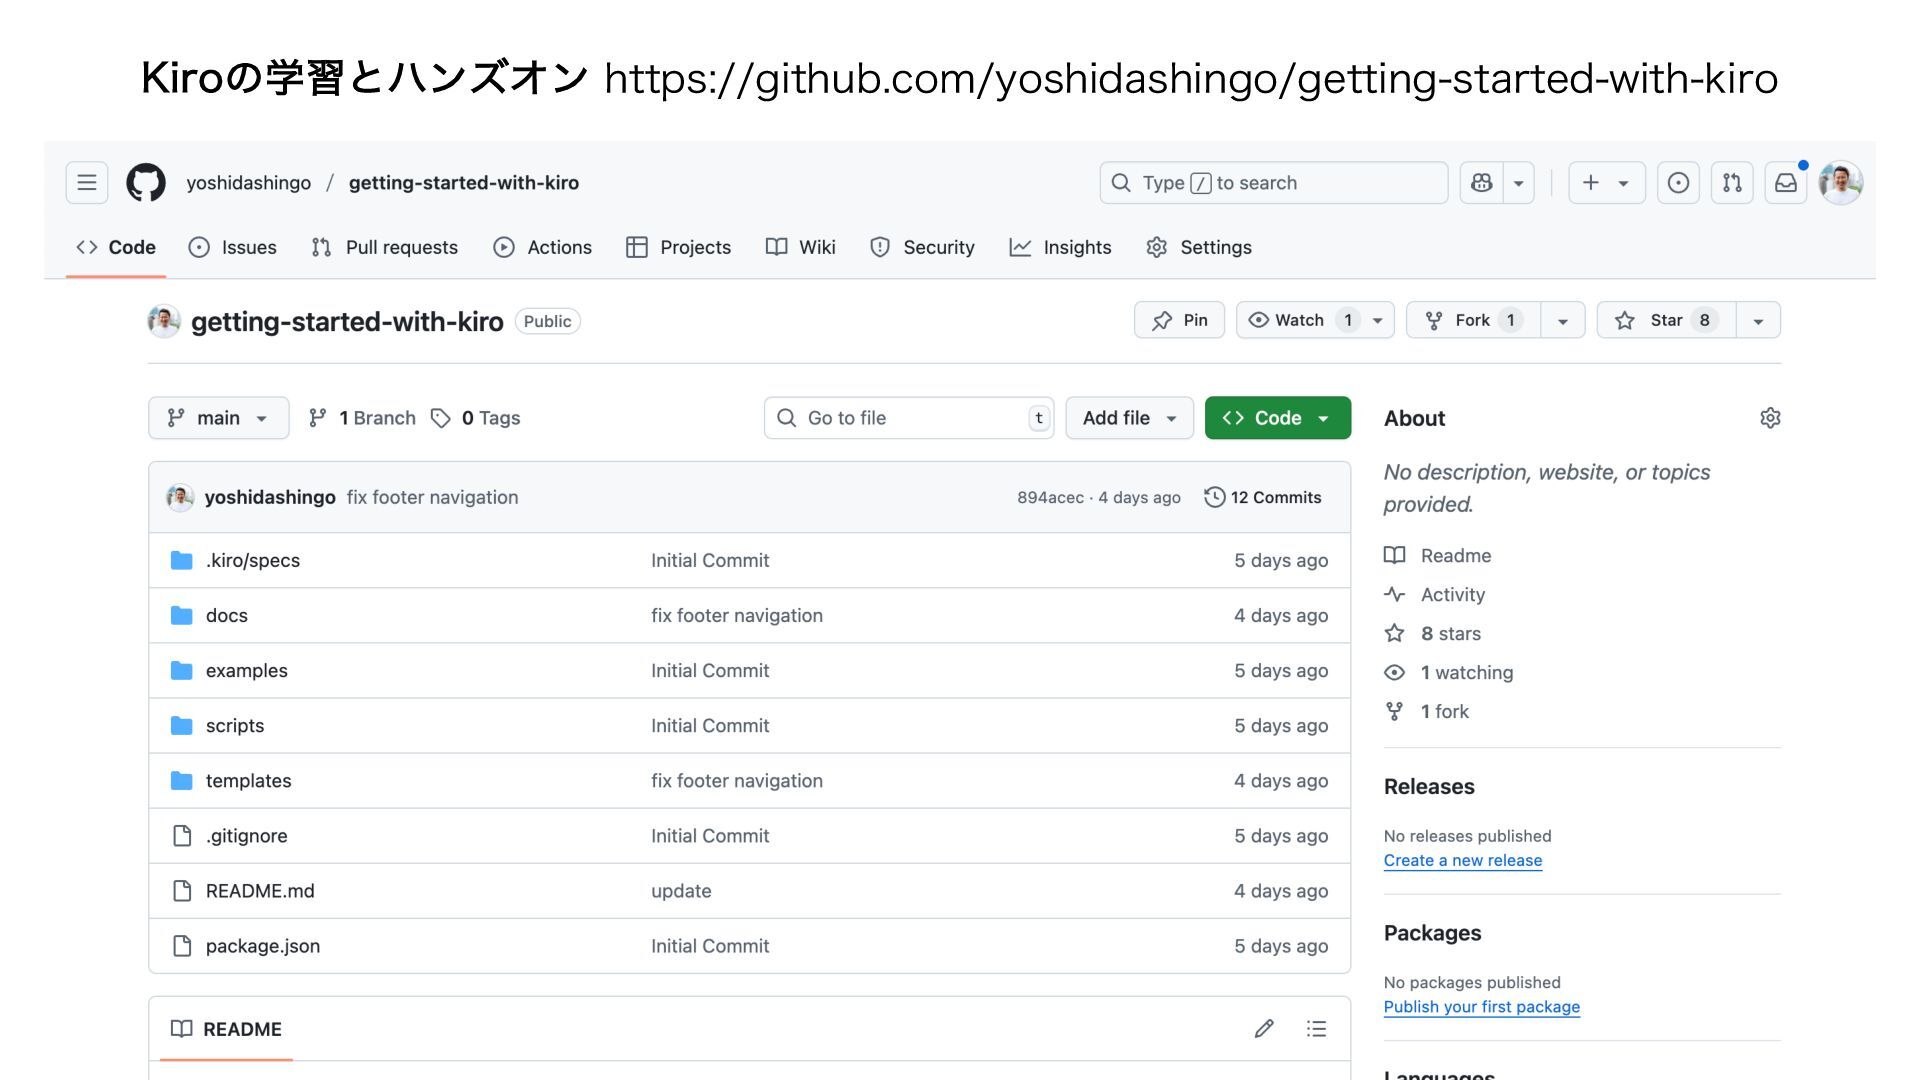This screenshot has width=1920, height=1080.
Task: Open the README outline list icon
Action: (1317, 1029)
